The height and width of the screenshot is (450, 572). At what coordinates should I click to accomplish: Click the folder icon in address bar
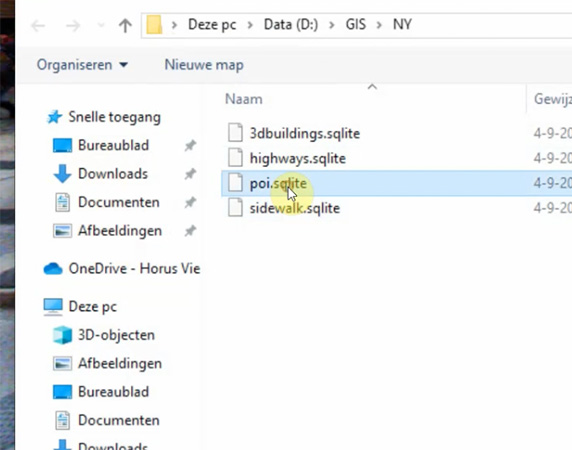coord(154,25)
